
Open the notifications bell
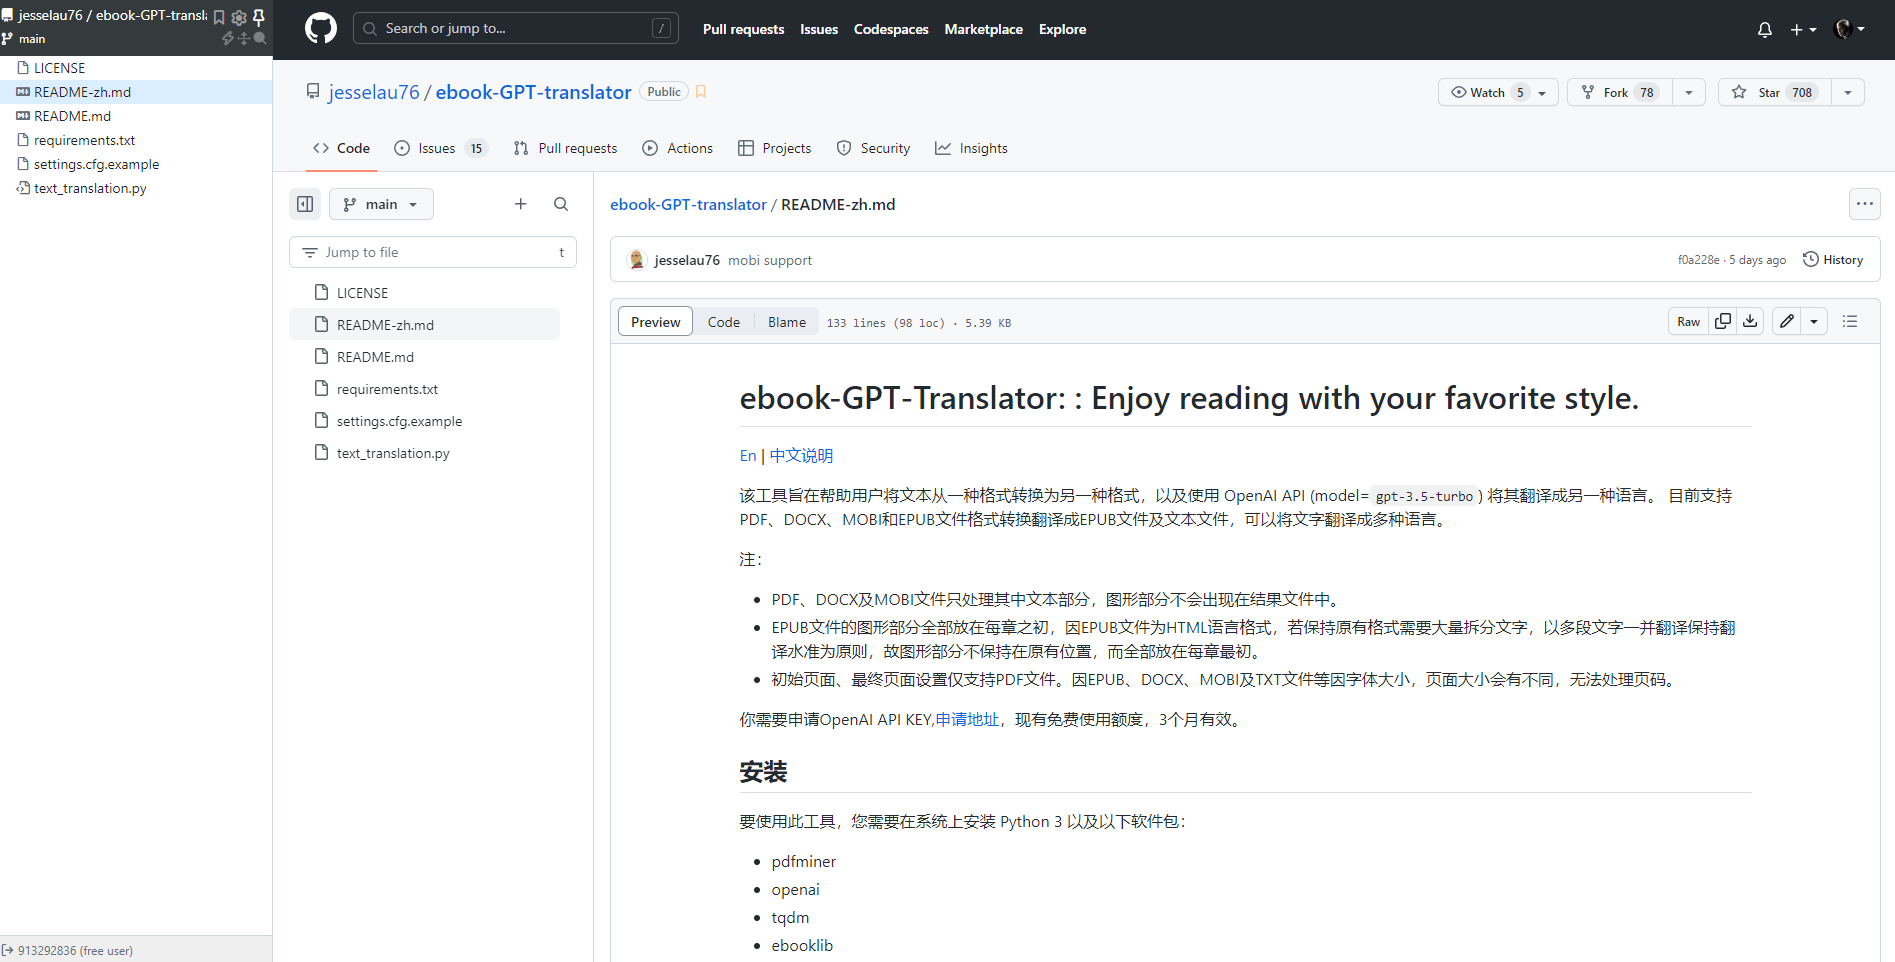(1765, 29)
